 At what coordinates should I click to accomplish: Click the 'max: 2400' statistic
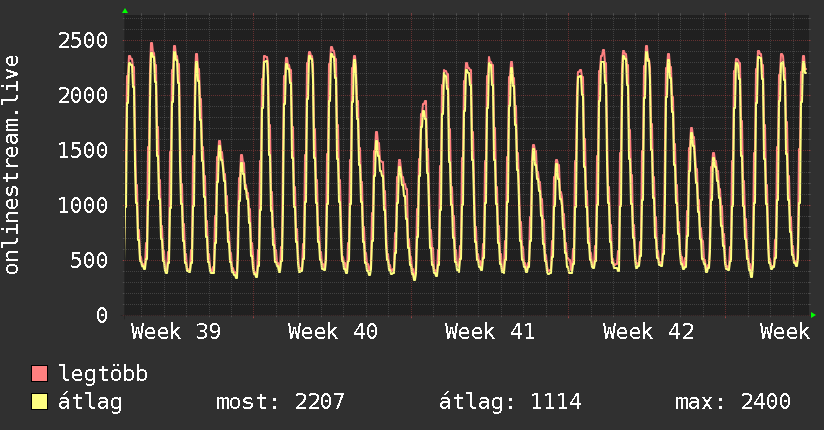coord(733,402)
